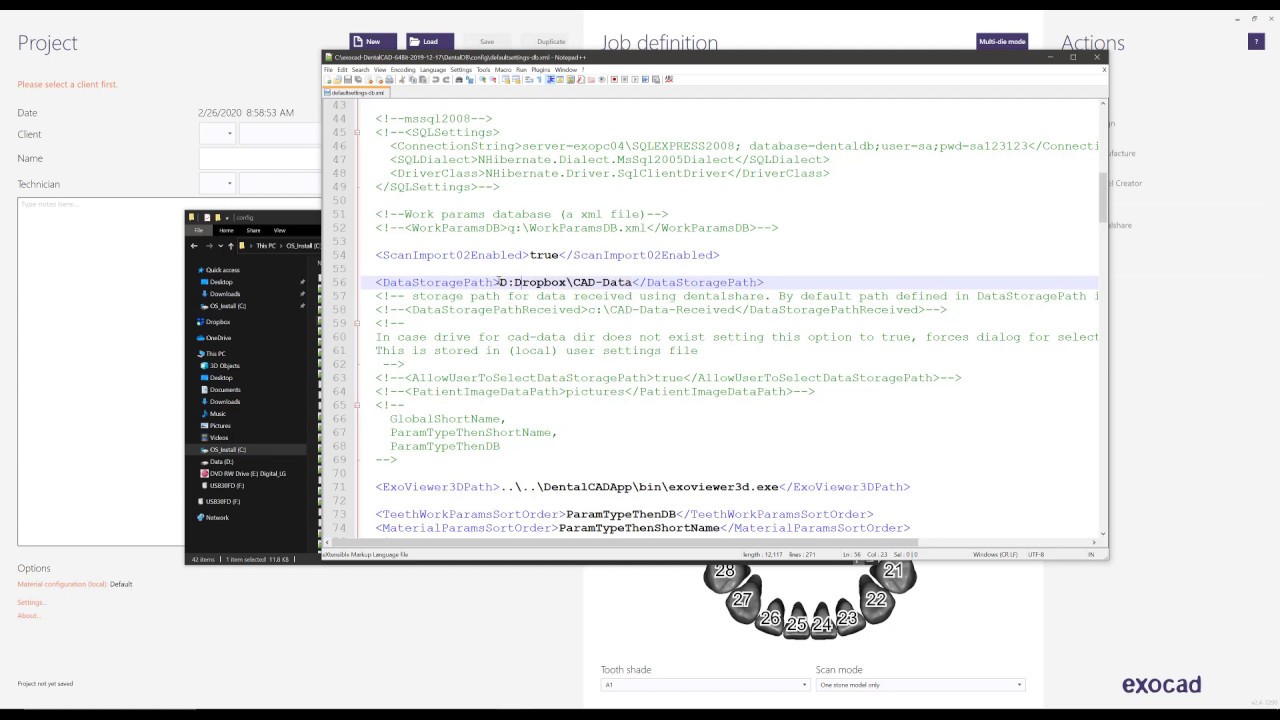Image resolution: width=1280 pixels, height=720 pixels.
Task: Open the File menu in Notepad++
Action: coord(328,70)
